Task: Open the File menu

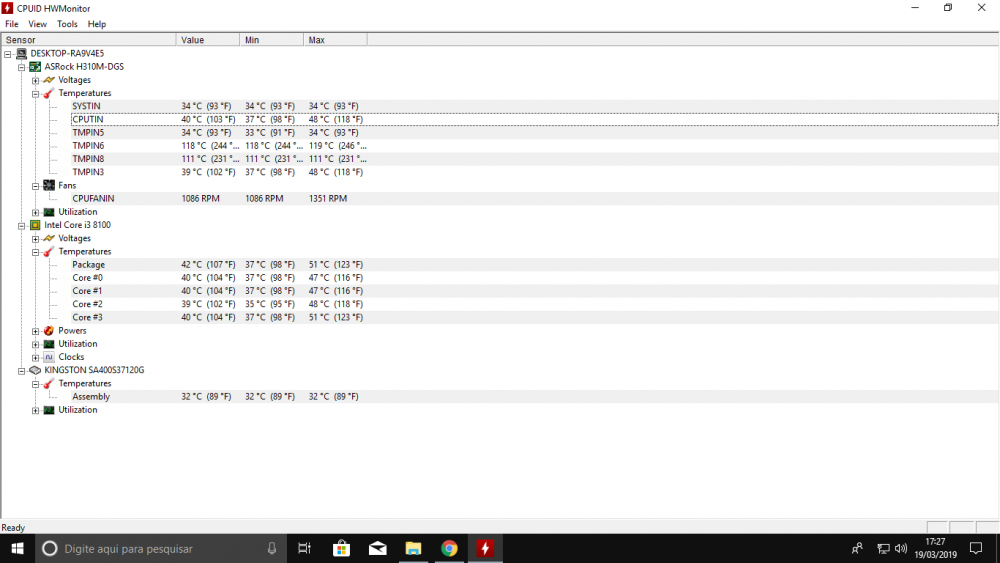Action: coord(12,24)
